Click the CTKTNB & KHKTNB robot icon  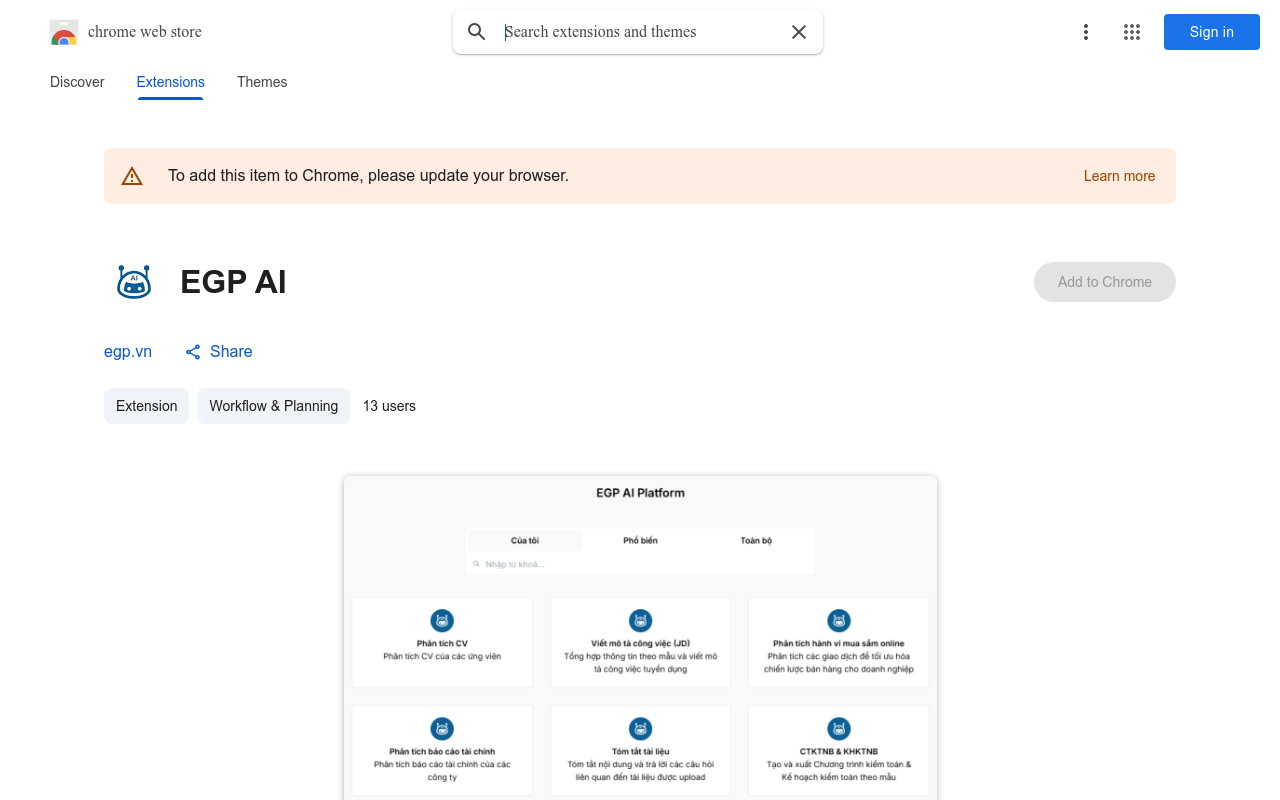click(839, 729)
